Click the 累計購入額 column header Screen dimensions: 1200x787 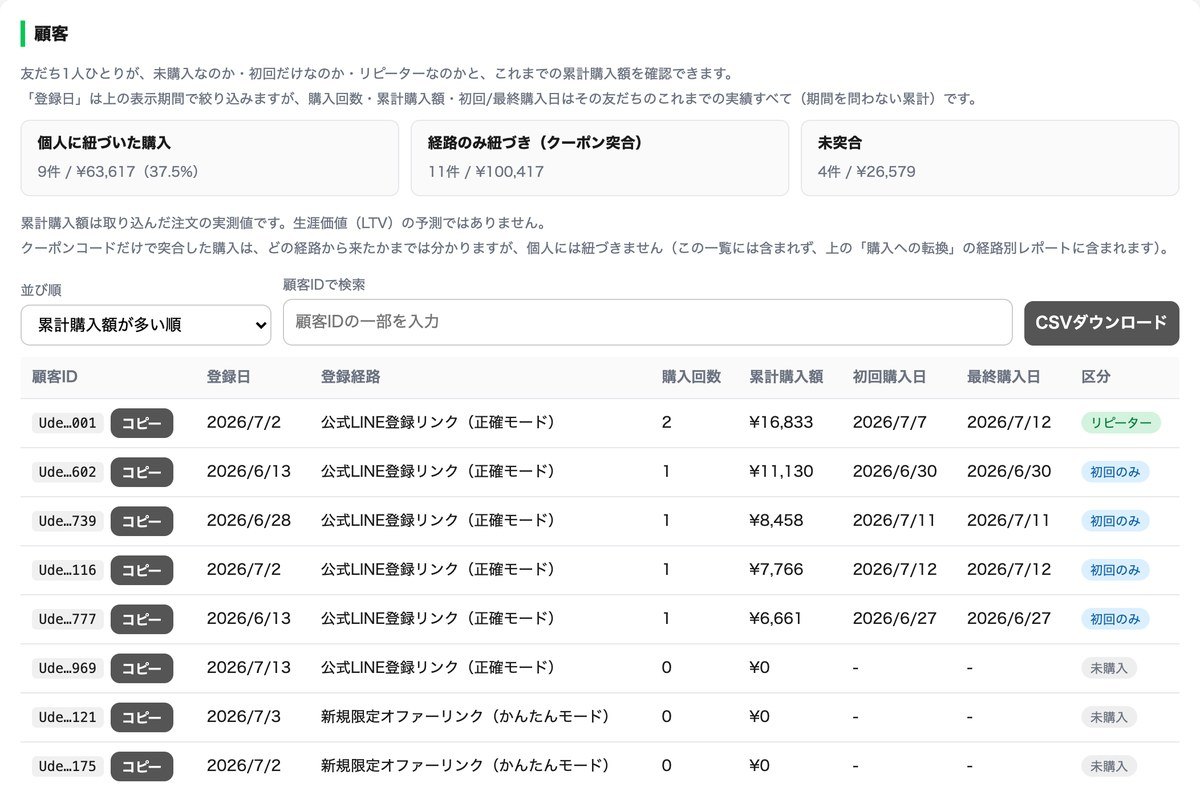click(x=786, y=377)
